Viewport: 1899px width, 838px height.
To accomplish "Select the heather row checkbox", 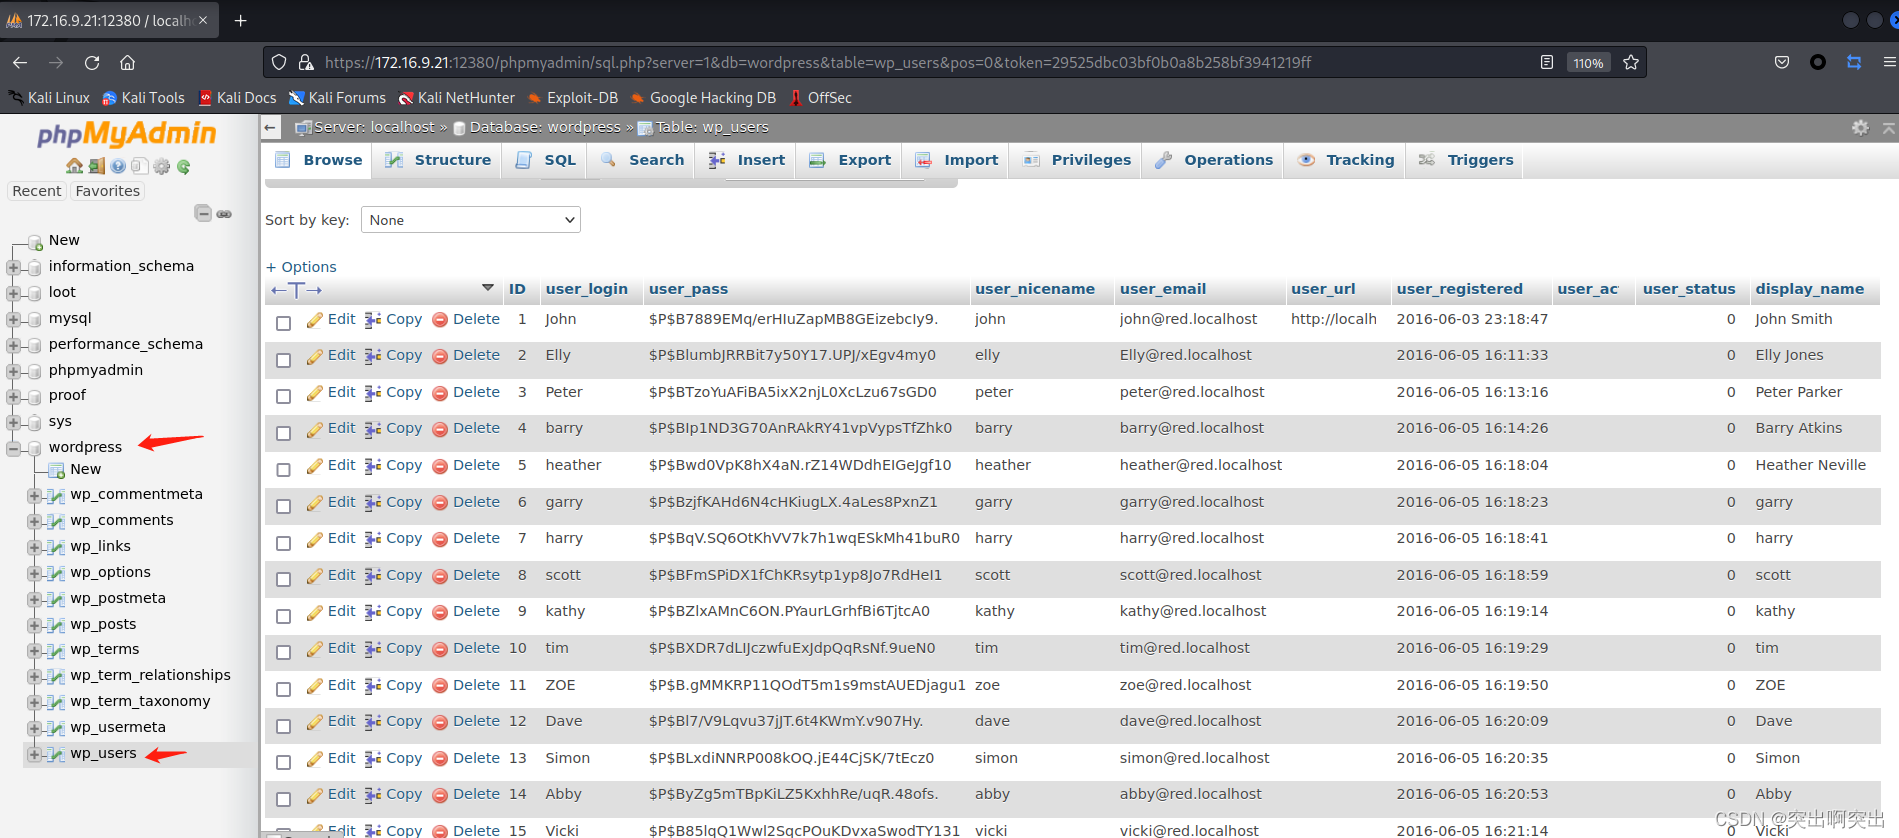I will click(x=284, y=469).
